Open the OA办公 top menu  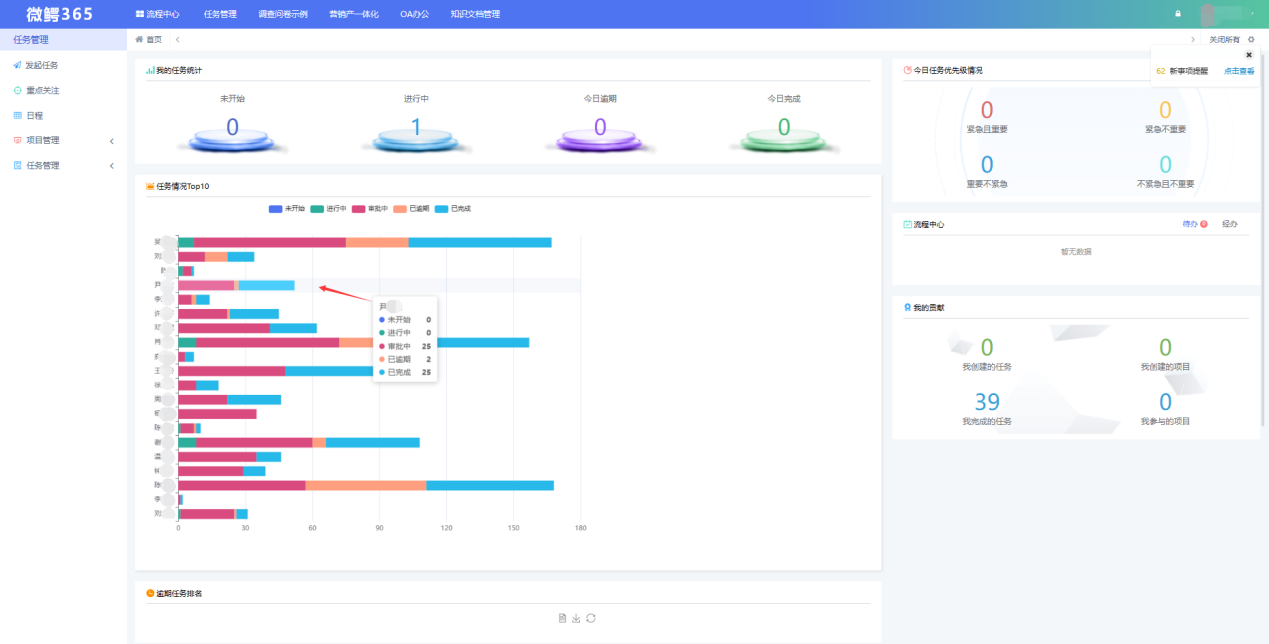pos(414,14)
